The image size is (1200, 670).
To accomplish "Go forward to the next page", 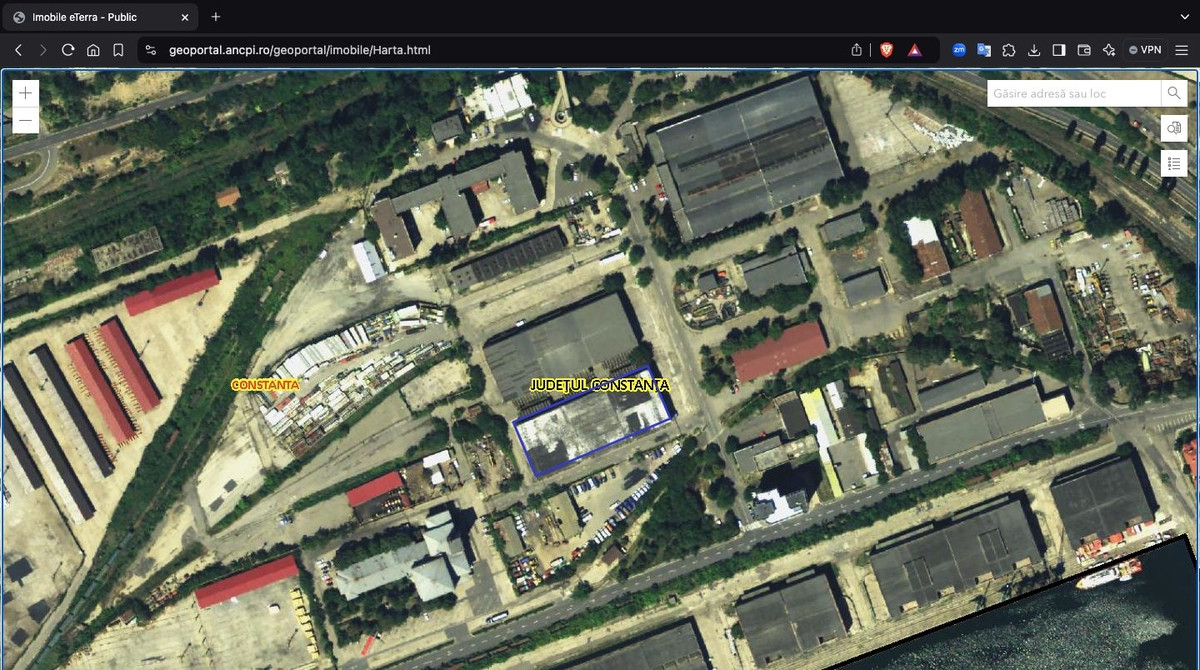I will click(x=43, y=49).
